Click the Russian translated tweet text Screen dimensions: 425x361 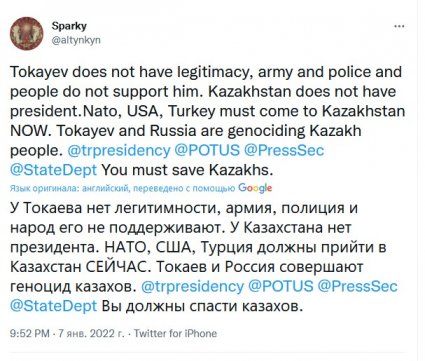tap(204, 257)
